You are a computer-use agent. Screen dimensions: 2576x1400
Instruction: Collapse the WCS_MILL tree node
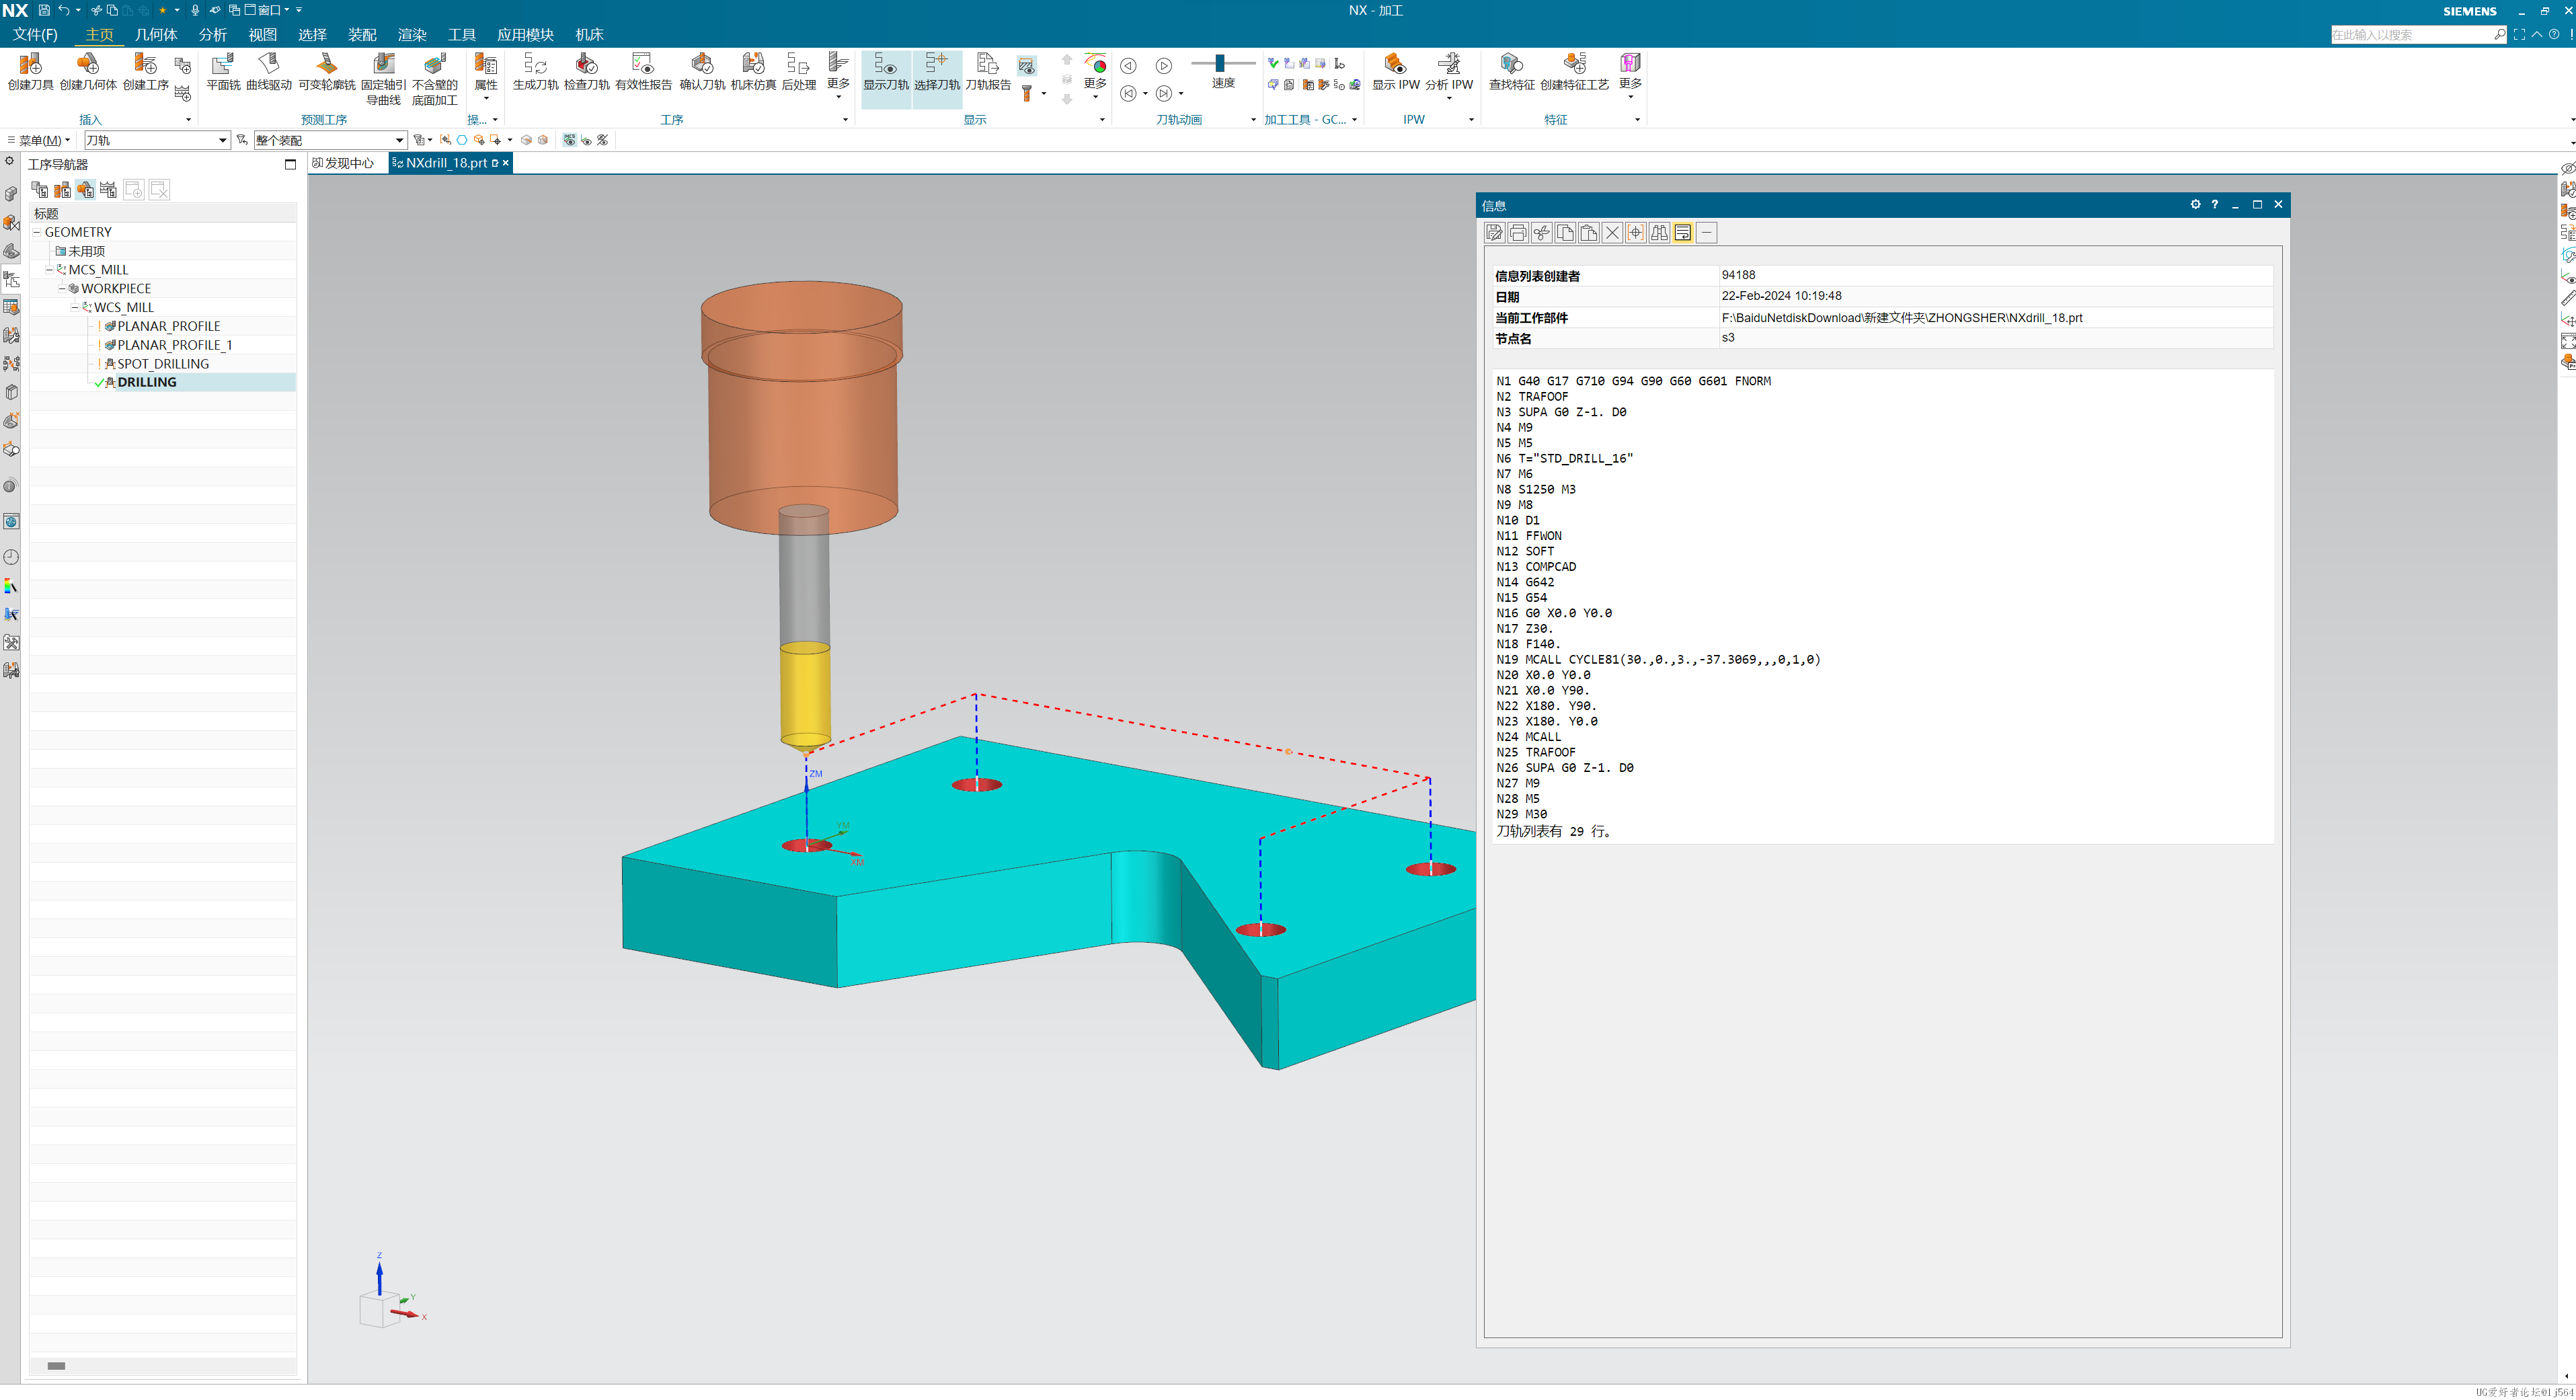click(74, 307)
